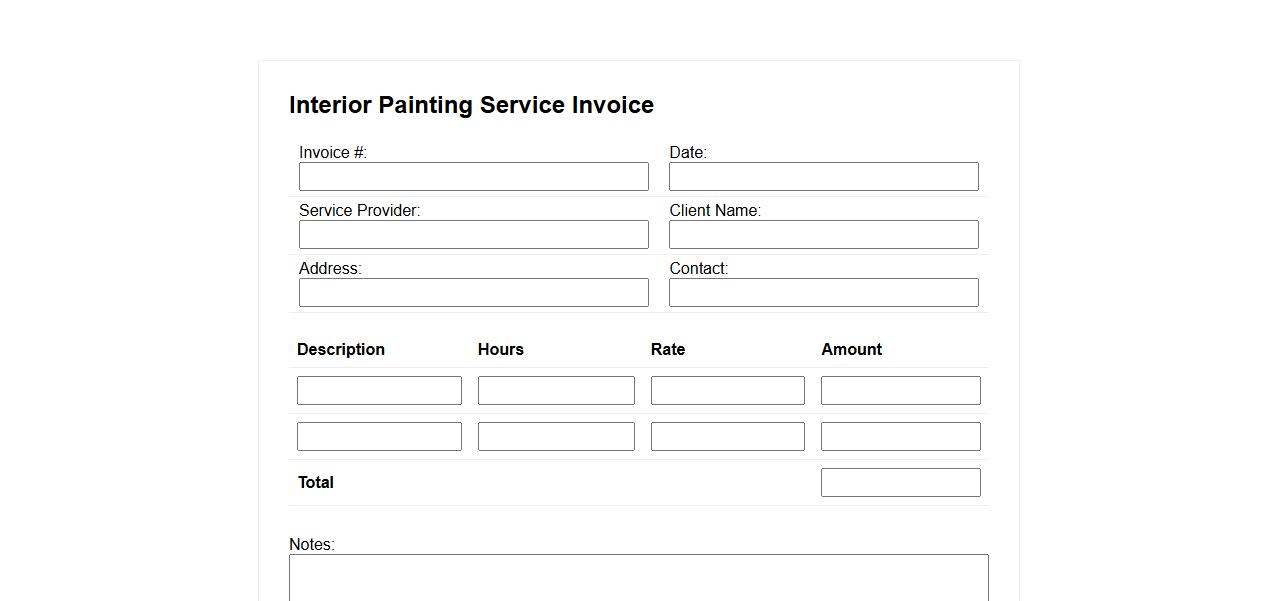
Task: Click first row Hours input
Action: [556, 391]
